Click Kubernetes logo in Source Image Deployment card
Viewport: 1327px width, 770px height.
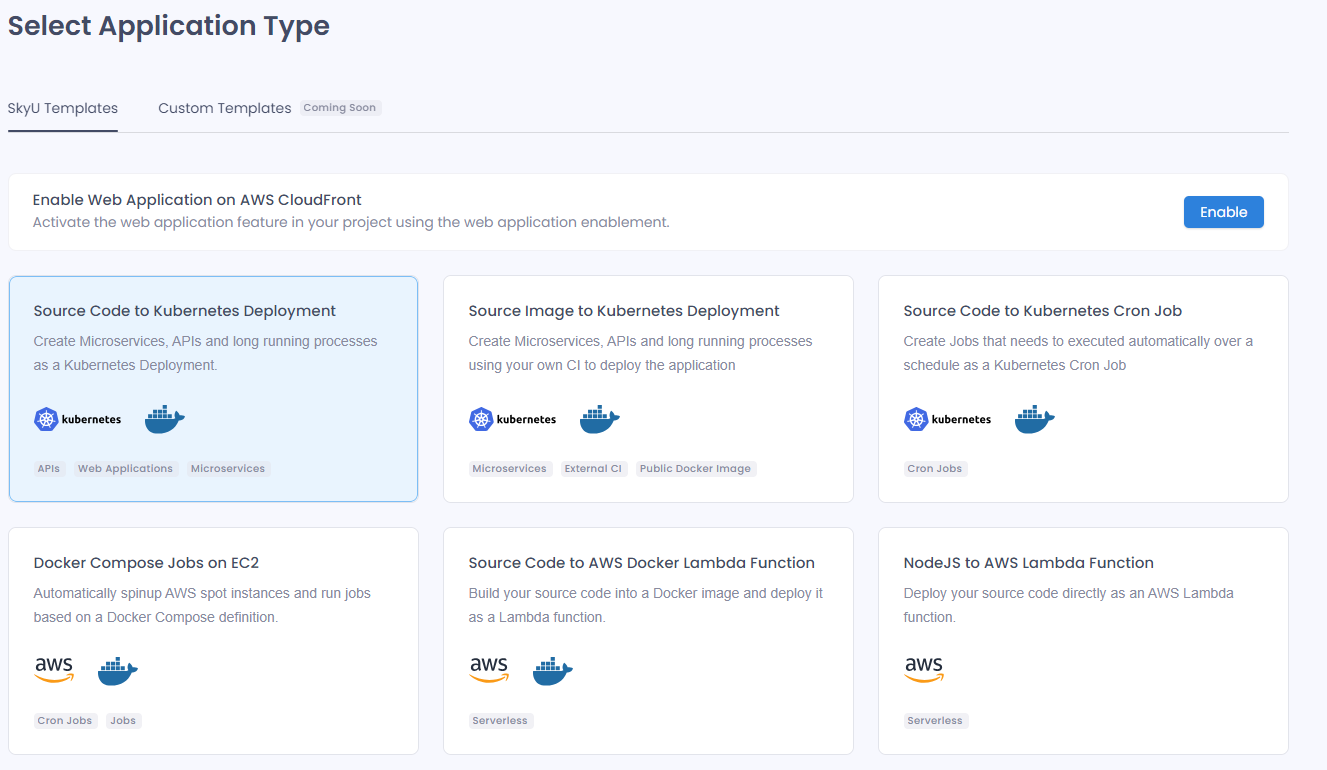513,420
